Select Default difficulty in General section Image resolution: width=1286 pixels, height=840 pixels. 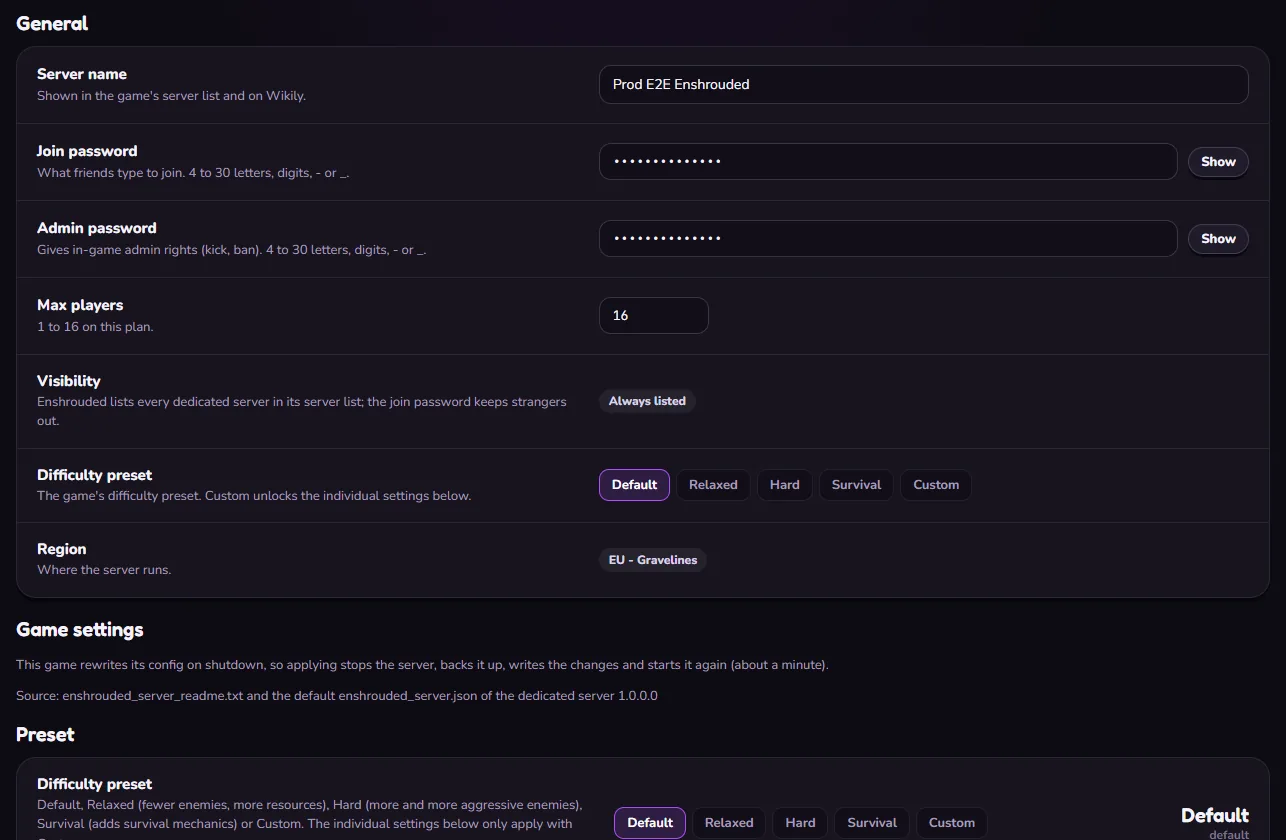[x=634, y=485]
